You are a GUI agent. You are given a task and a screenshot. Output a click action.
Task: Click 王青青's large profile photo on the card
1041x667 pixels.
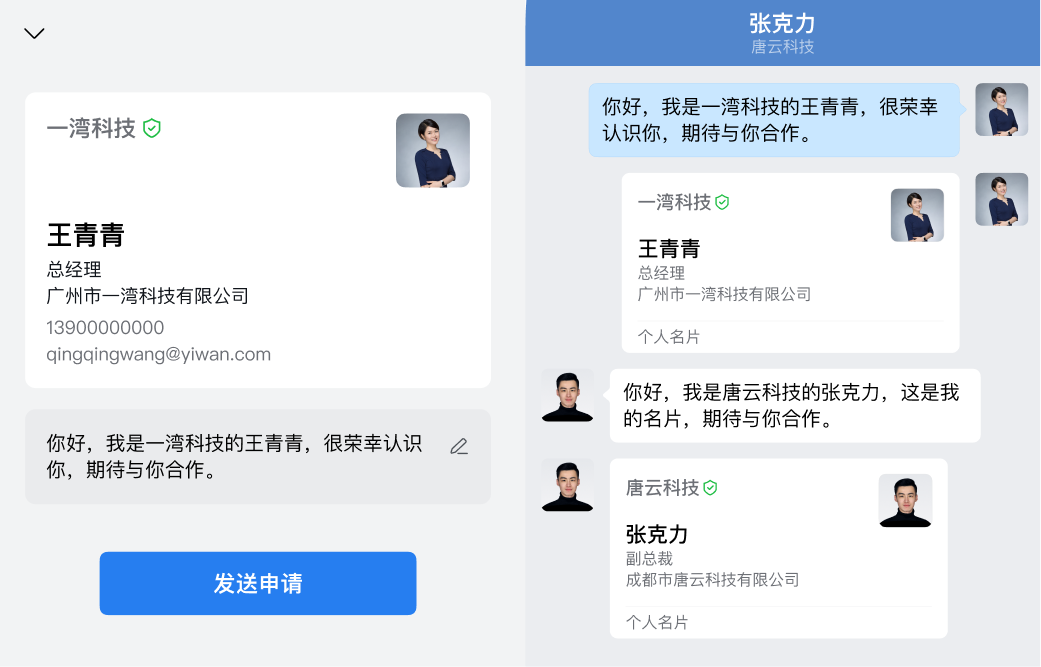coord(433,151)
